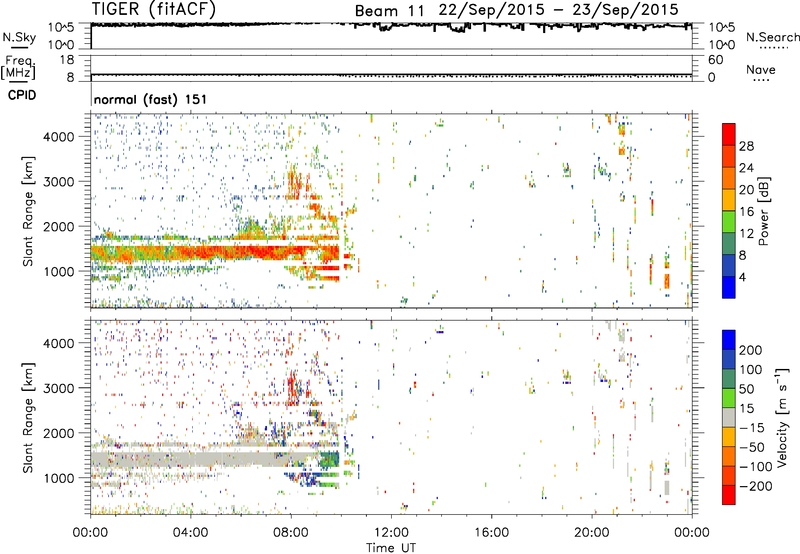Viewport: 800px width, 554px height.
Task: Click the '16' label on Power scale
Action: (746, 212)
